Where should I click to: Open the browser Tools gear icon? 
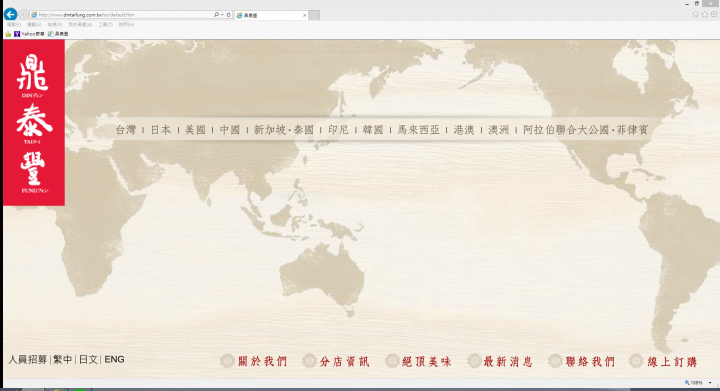coord(714,15)
